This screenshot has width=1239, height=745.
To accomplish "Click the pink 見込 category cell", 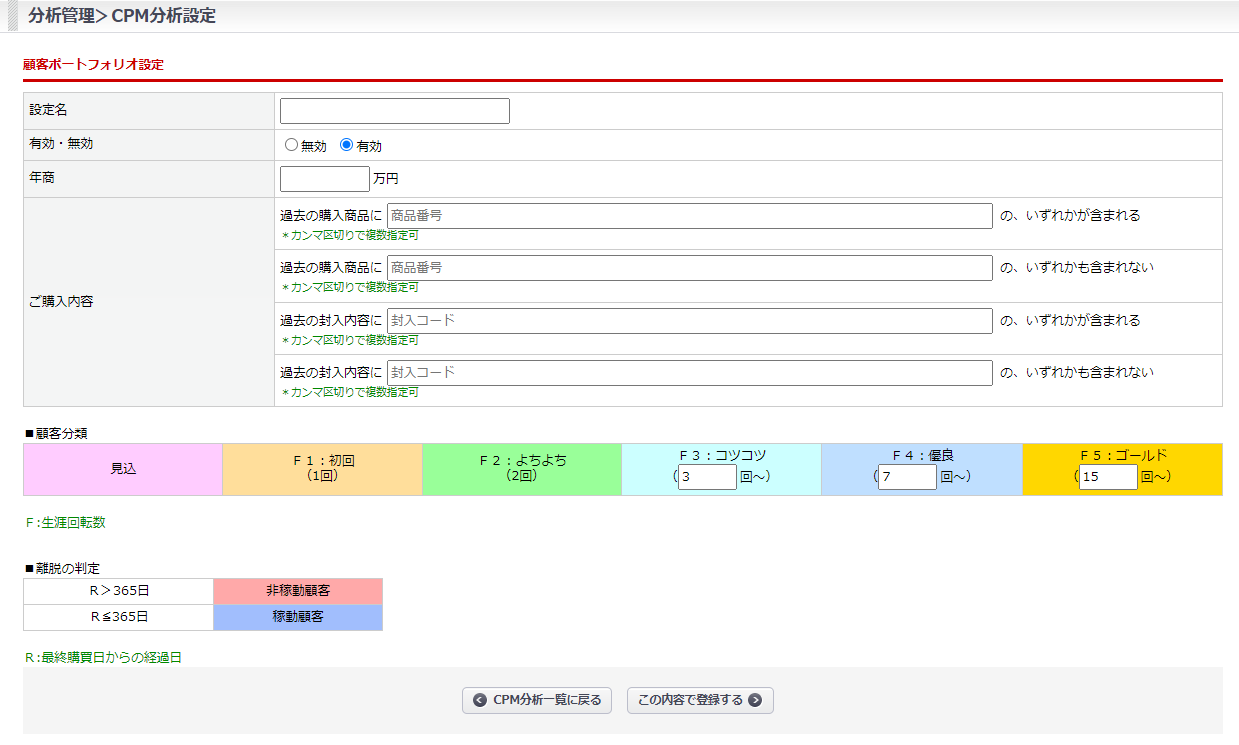I will tap(123, 469).
